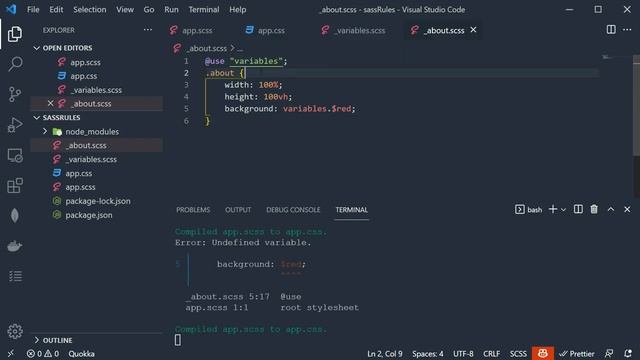Toggle Prettier formatter status
This screenshot has width=640, height=360.
(x=576, y=353)
